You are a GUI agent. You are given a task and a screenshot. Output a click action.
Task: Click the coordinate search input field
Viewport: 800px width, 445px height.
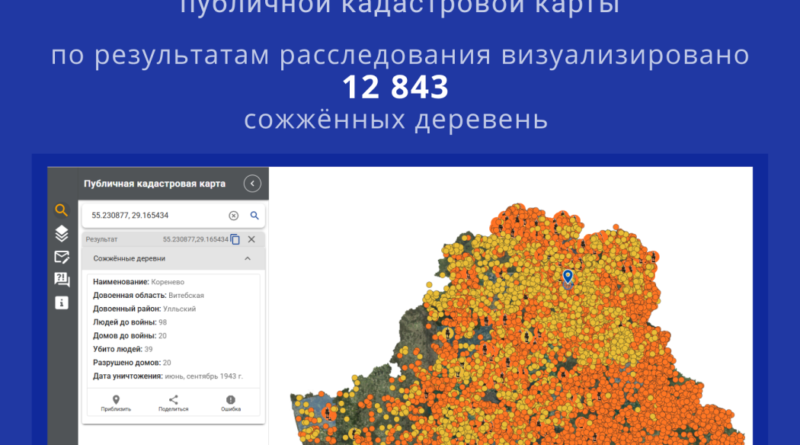point(155,215)
